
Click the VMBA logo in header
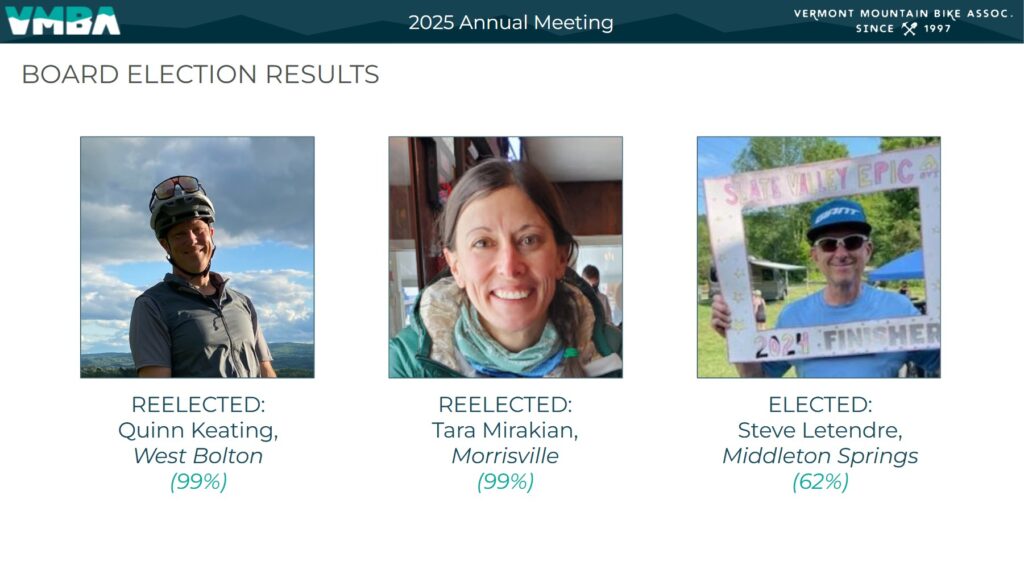point(63,21)
